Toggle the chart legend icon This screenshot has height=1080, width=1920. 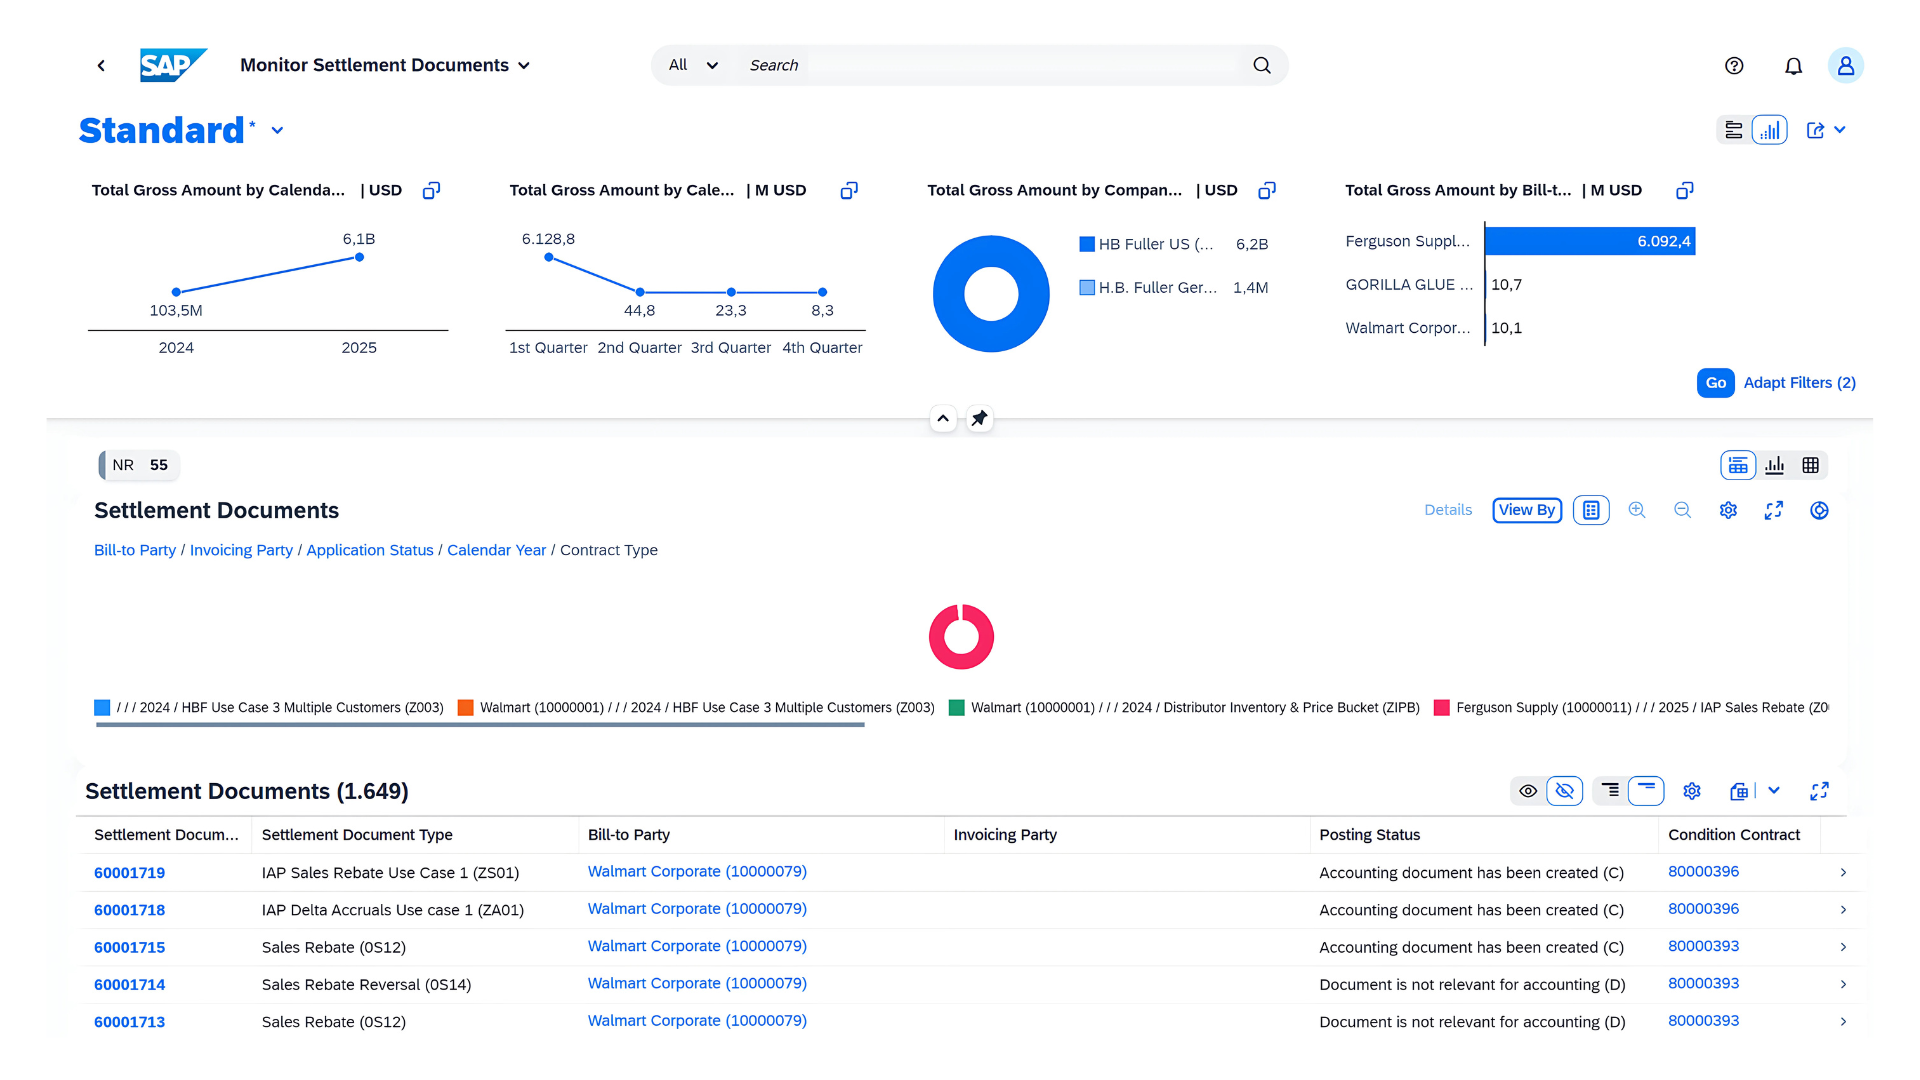pos(1591,510)
